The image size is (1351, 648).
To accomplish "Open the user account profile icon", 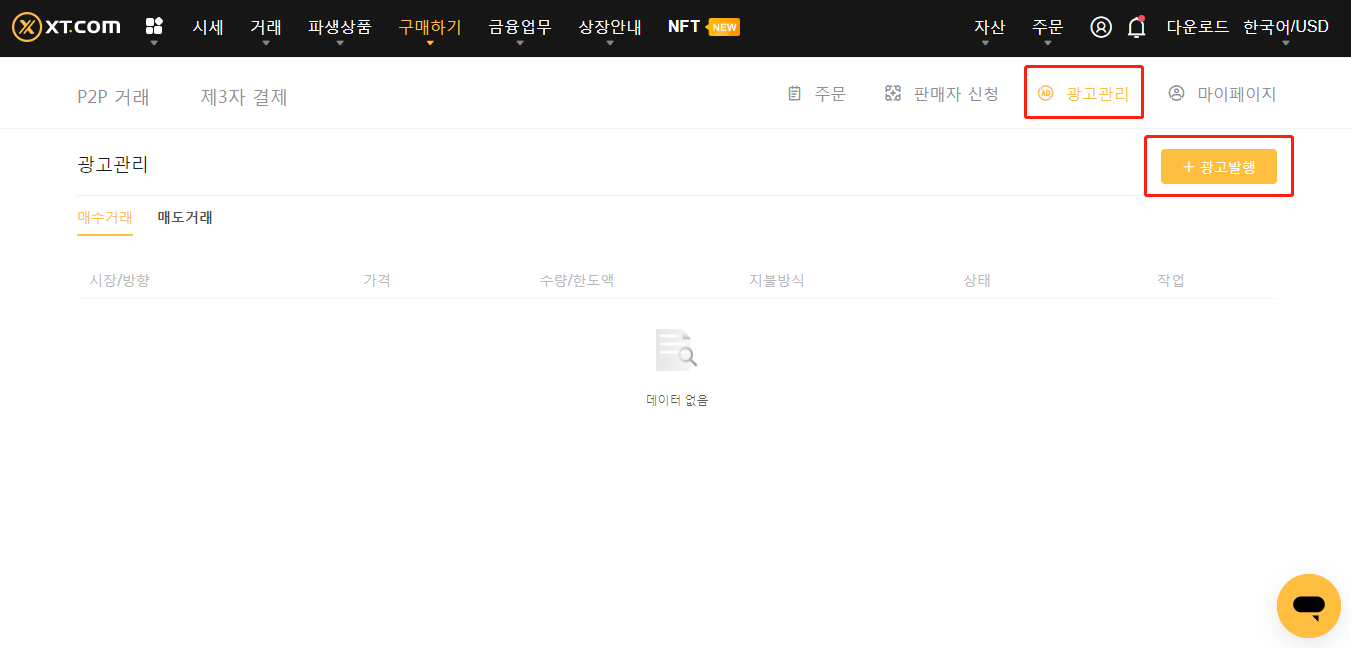I will coord(1101,27).
